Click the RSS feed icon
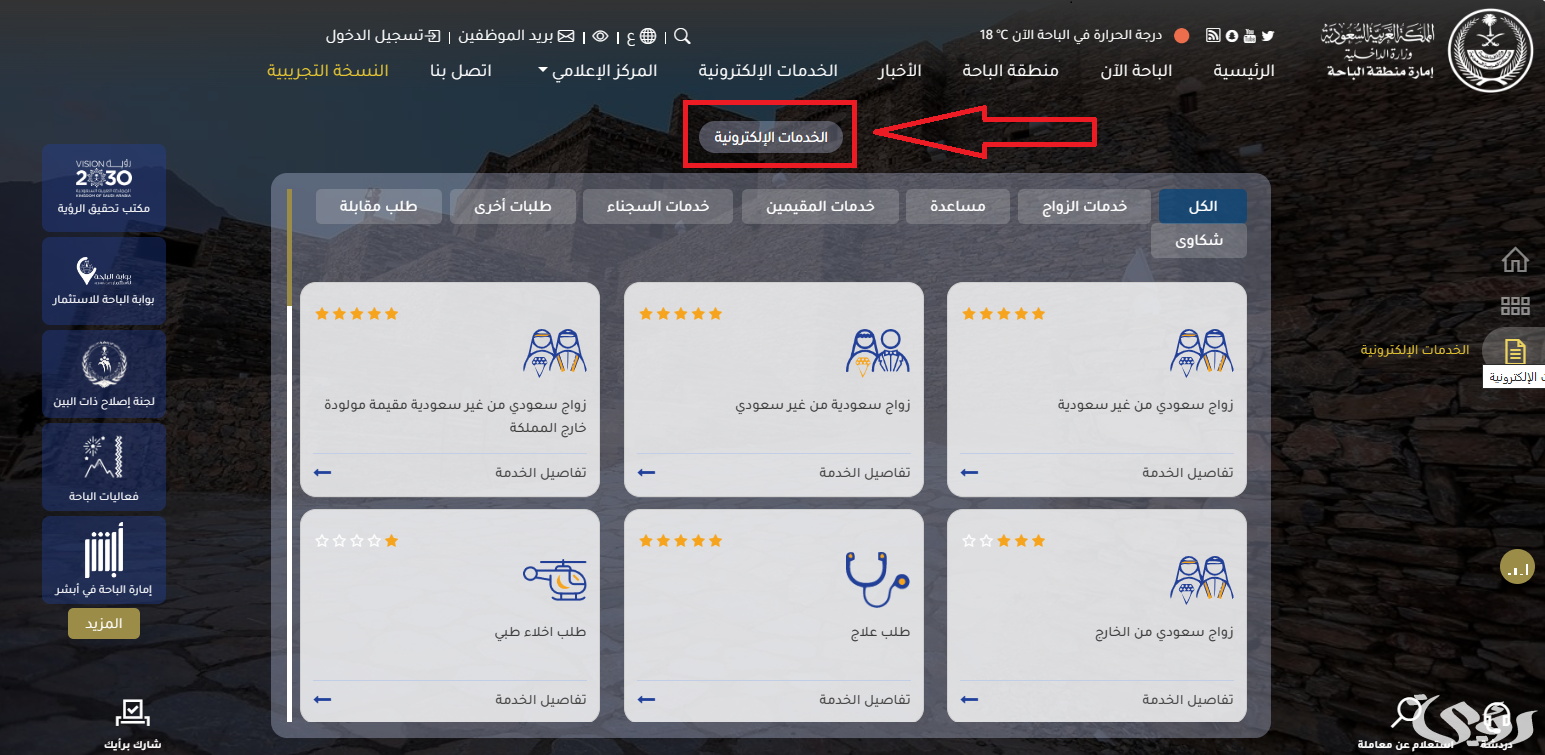1545x755 pixels. tap(1213, 35)
